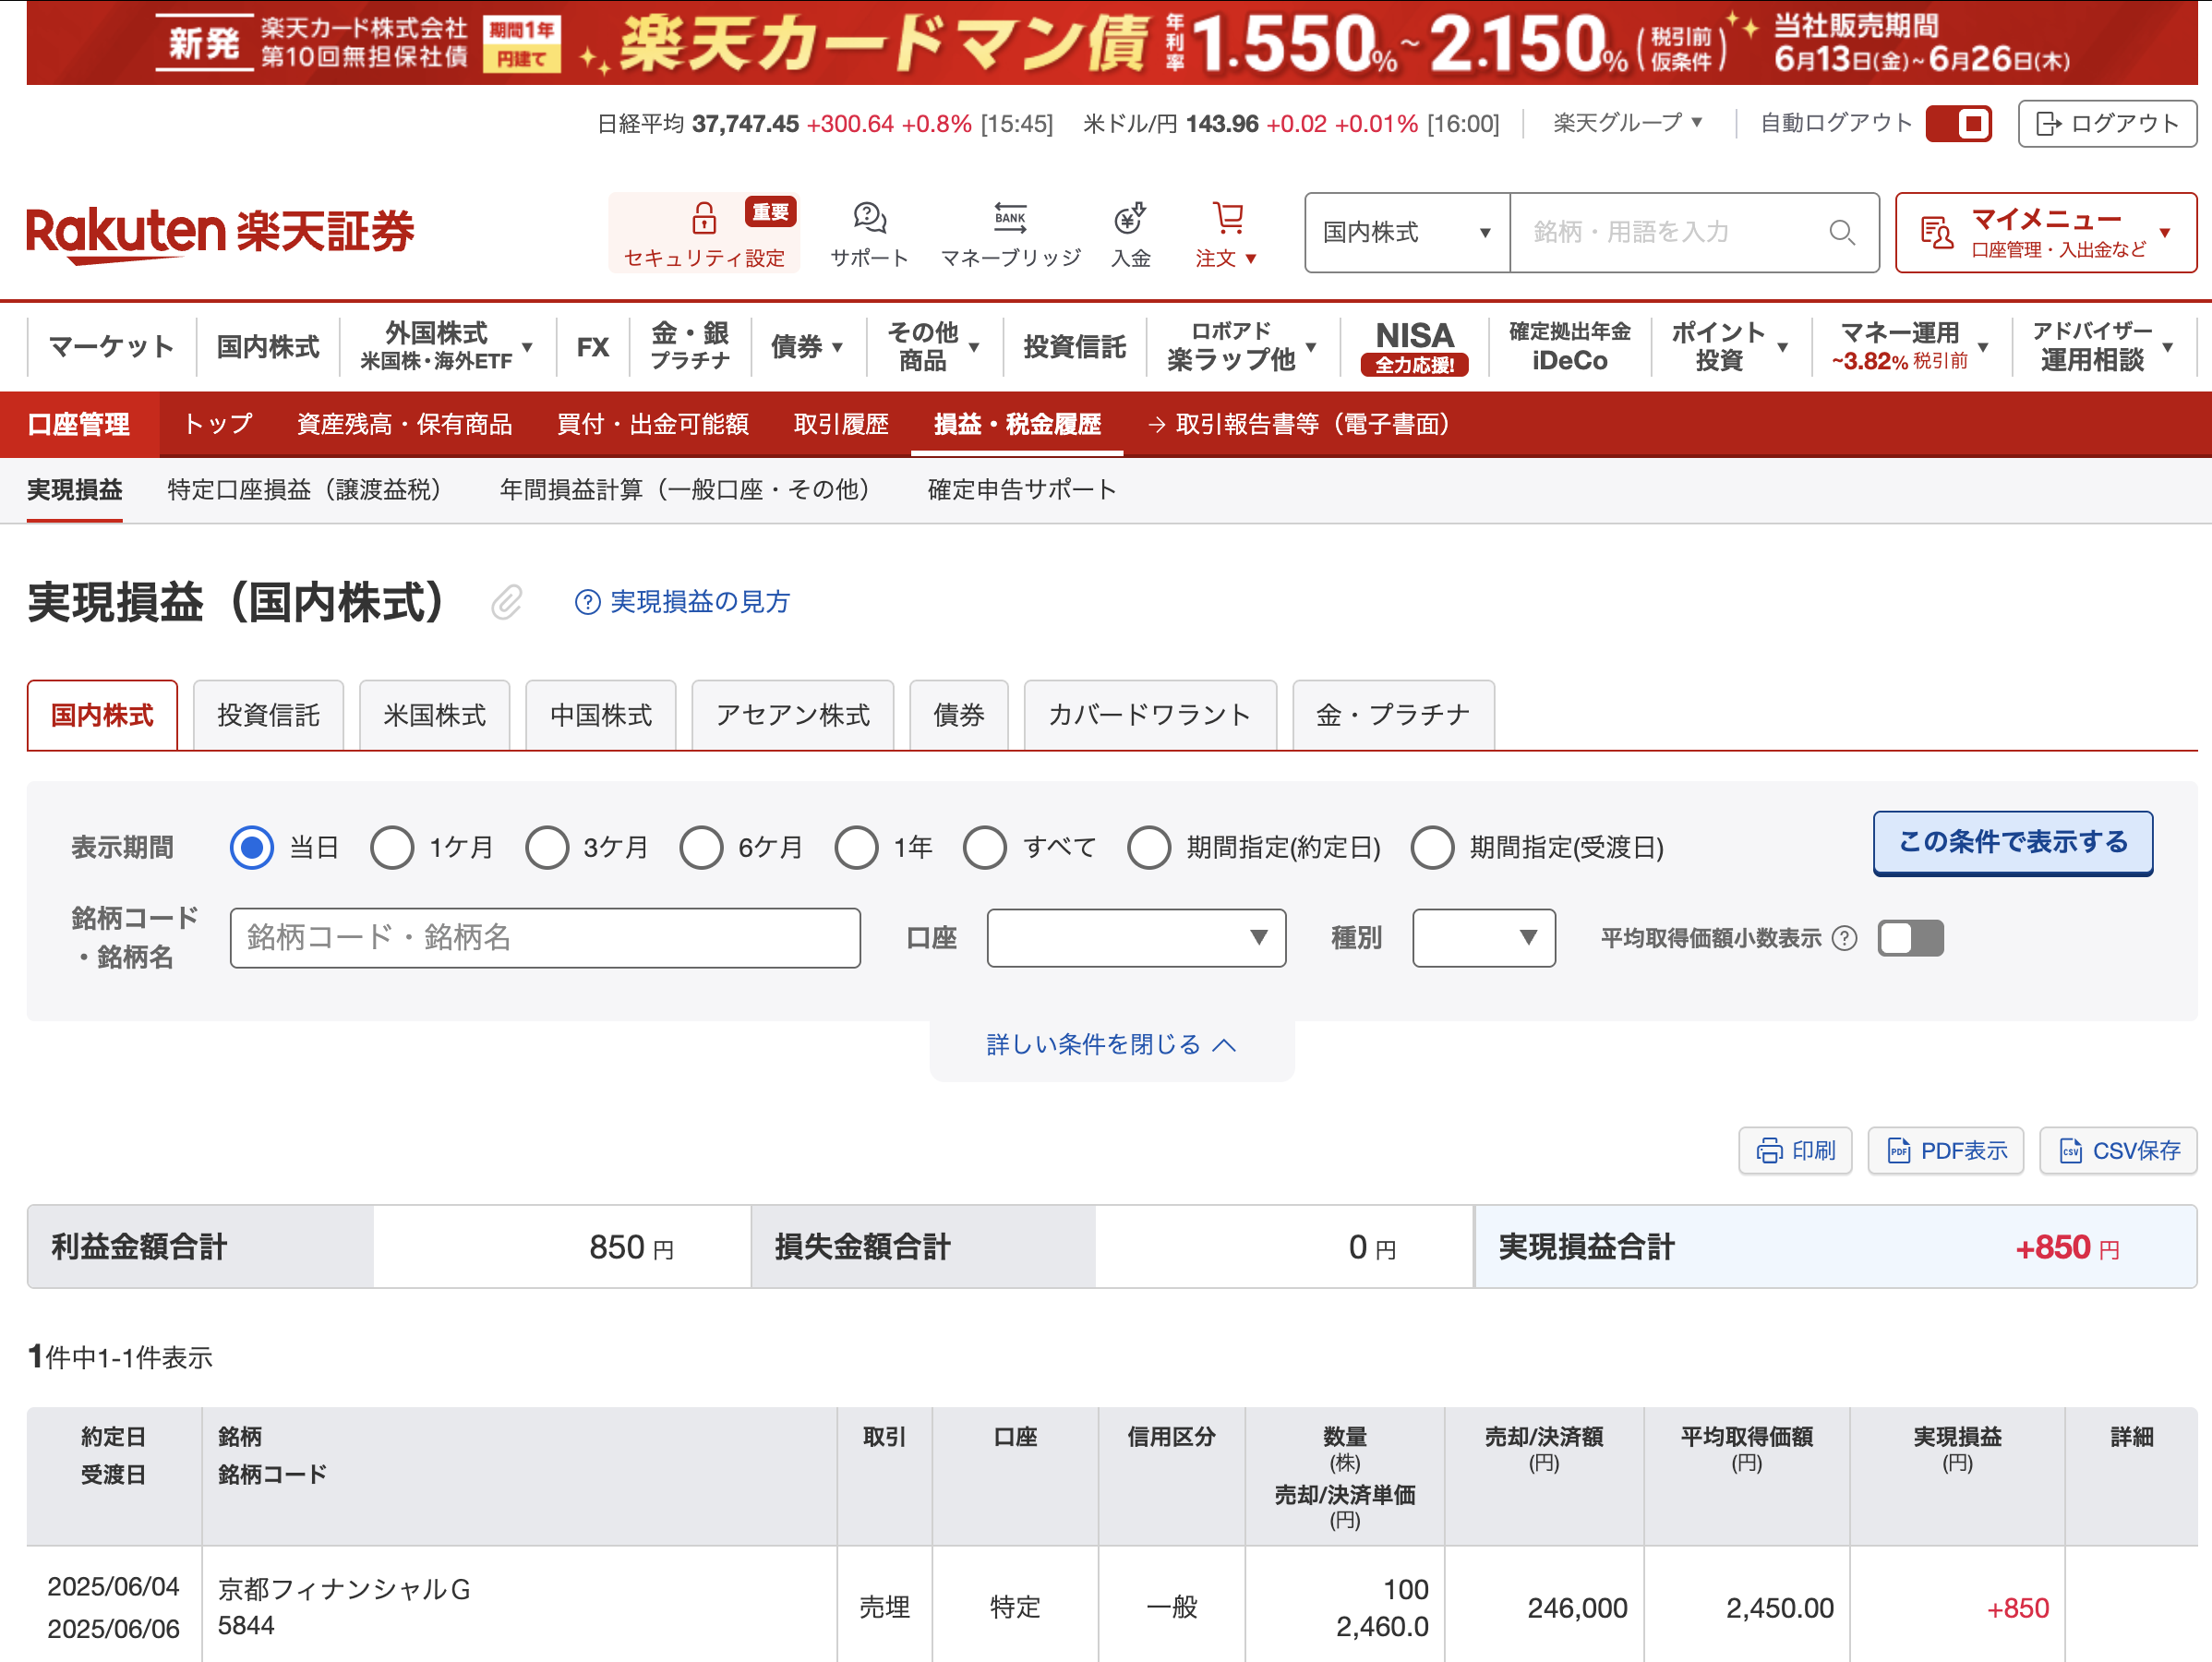Open the Security settings lock icon
The height and width of the screenshot is (1662, 2212).
coord(704,217)
